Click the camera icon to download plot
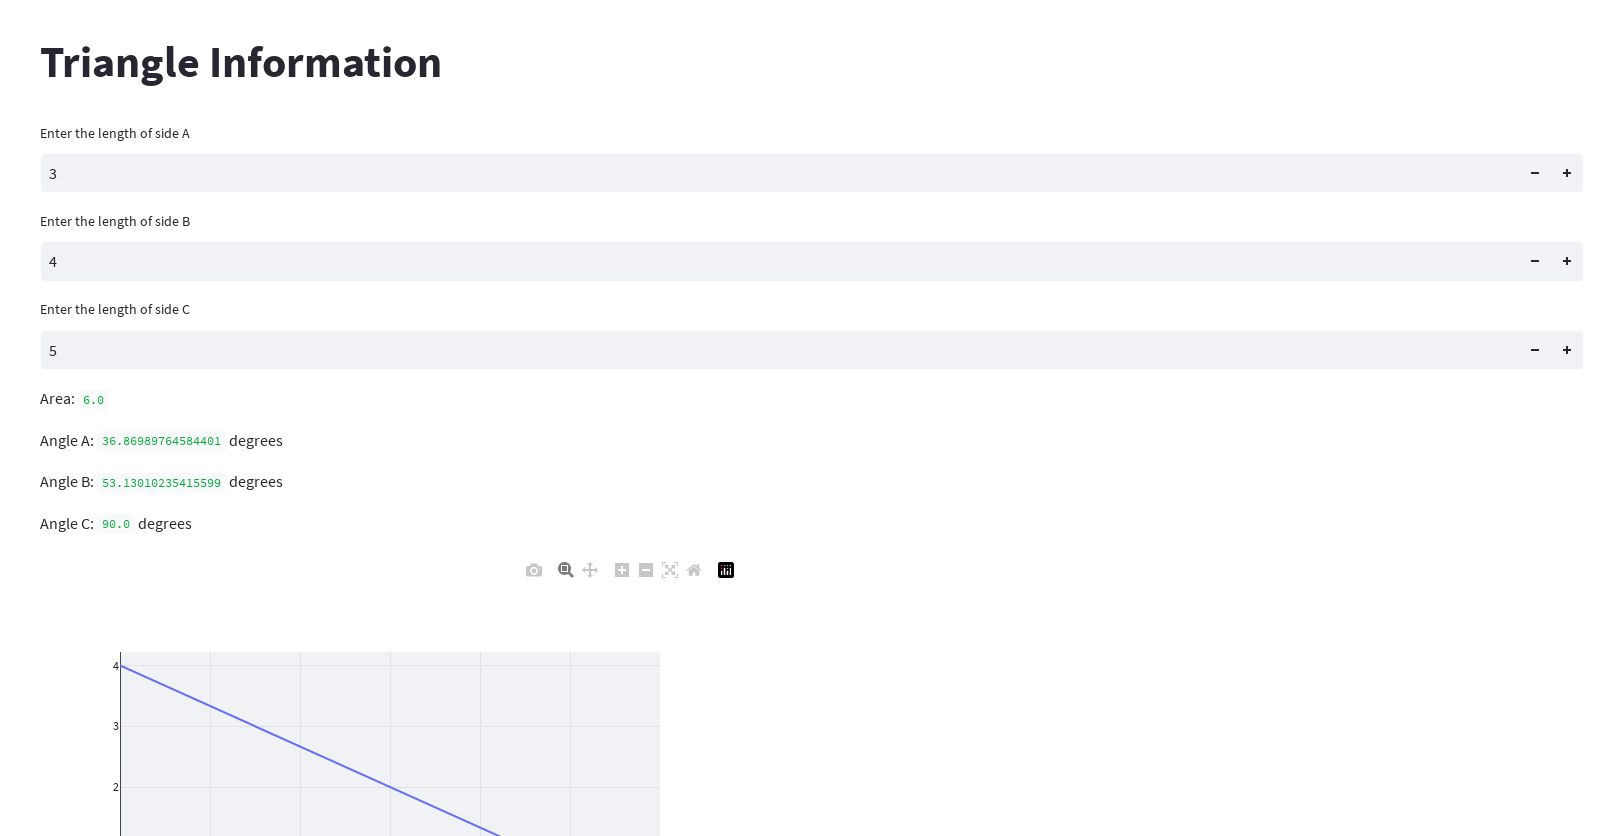1600x836 pixels. tap(534, 570)
